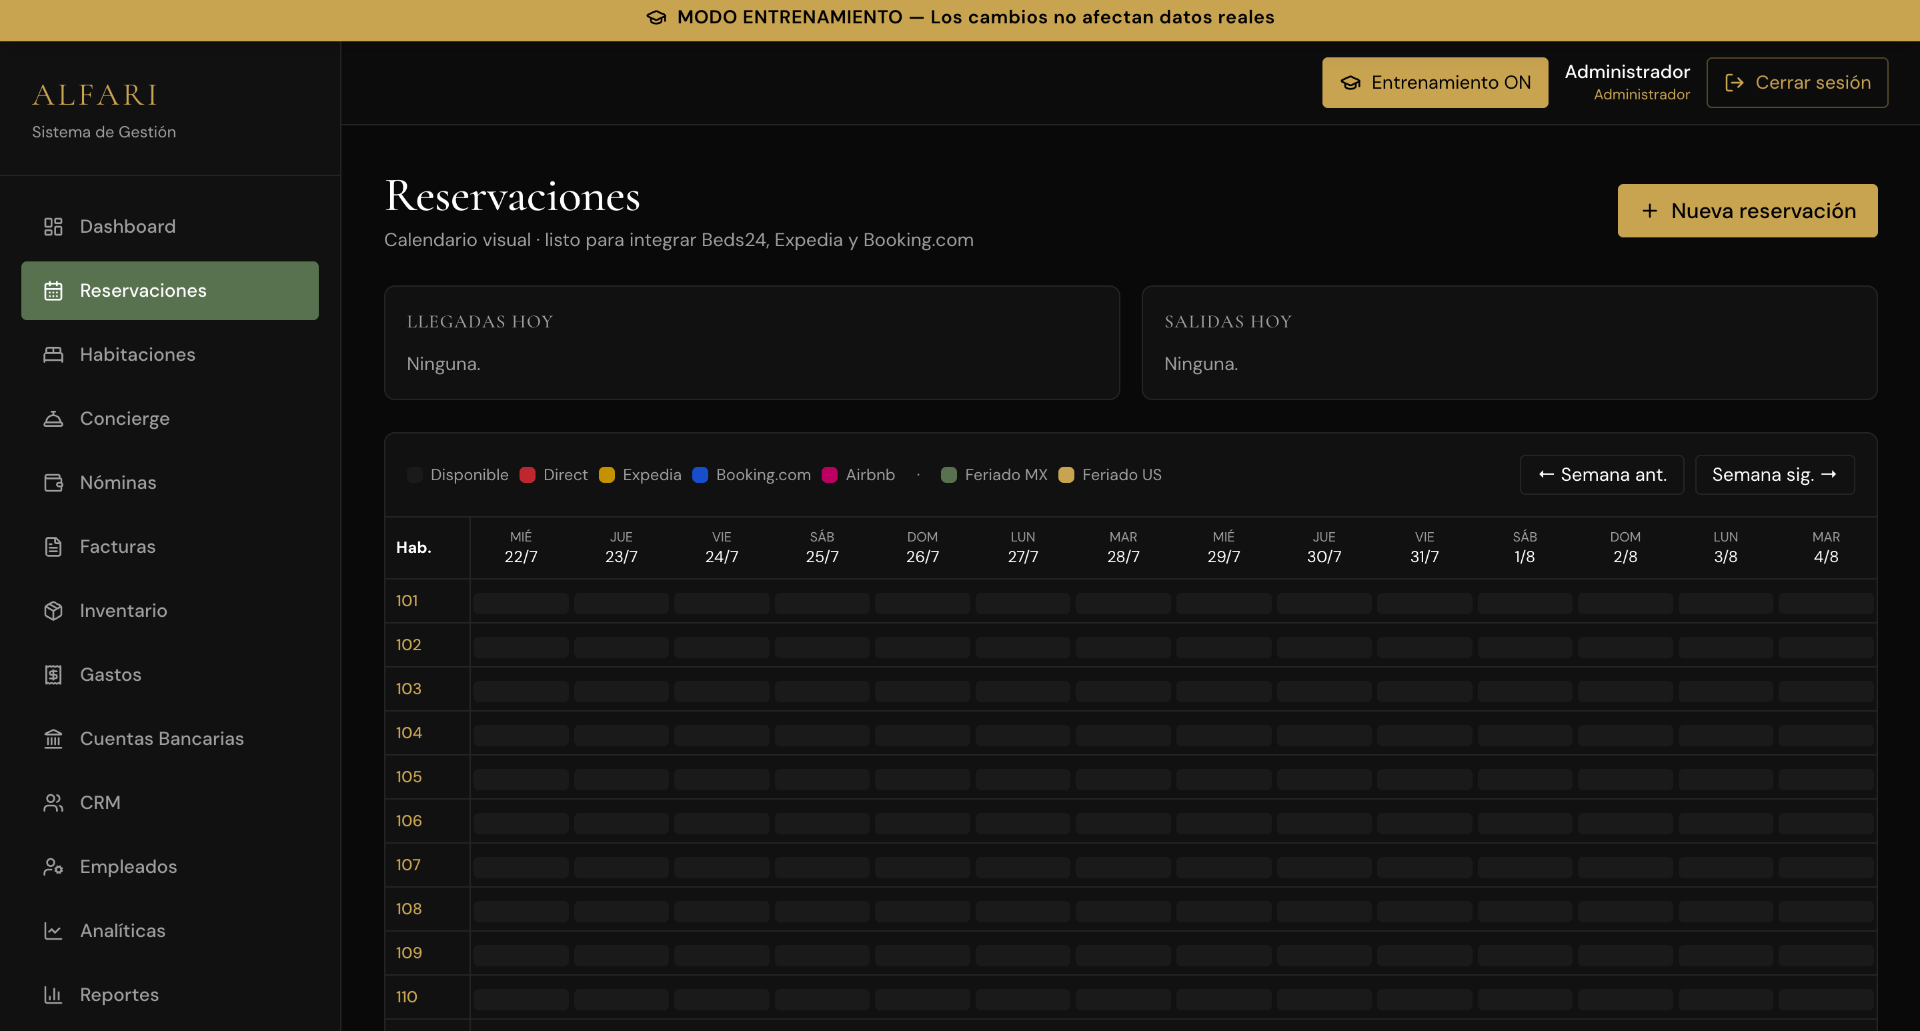Click the Reportes bar chart icon
This screenshot has height=1031, width=1920.
(x=53, y=995)
